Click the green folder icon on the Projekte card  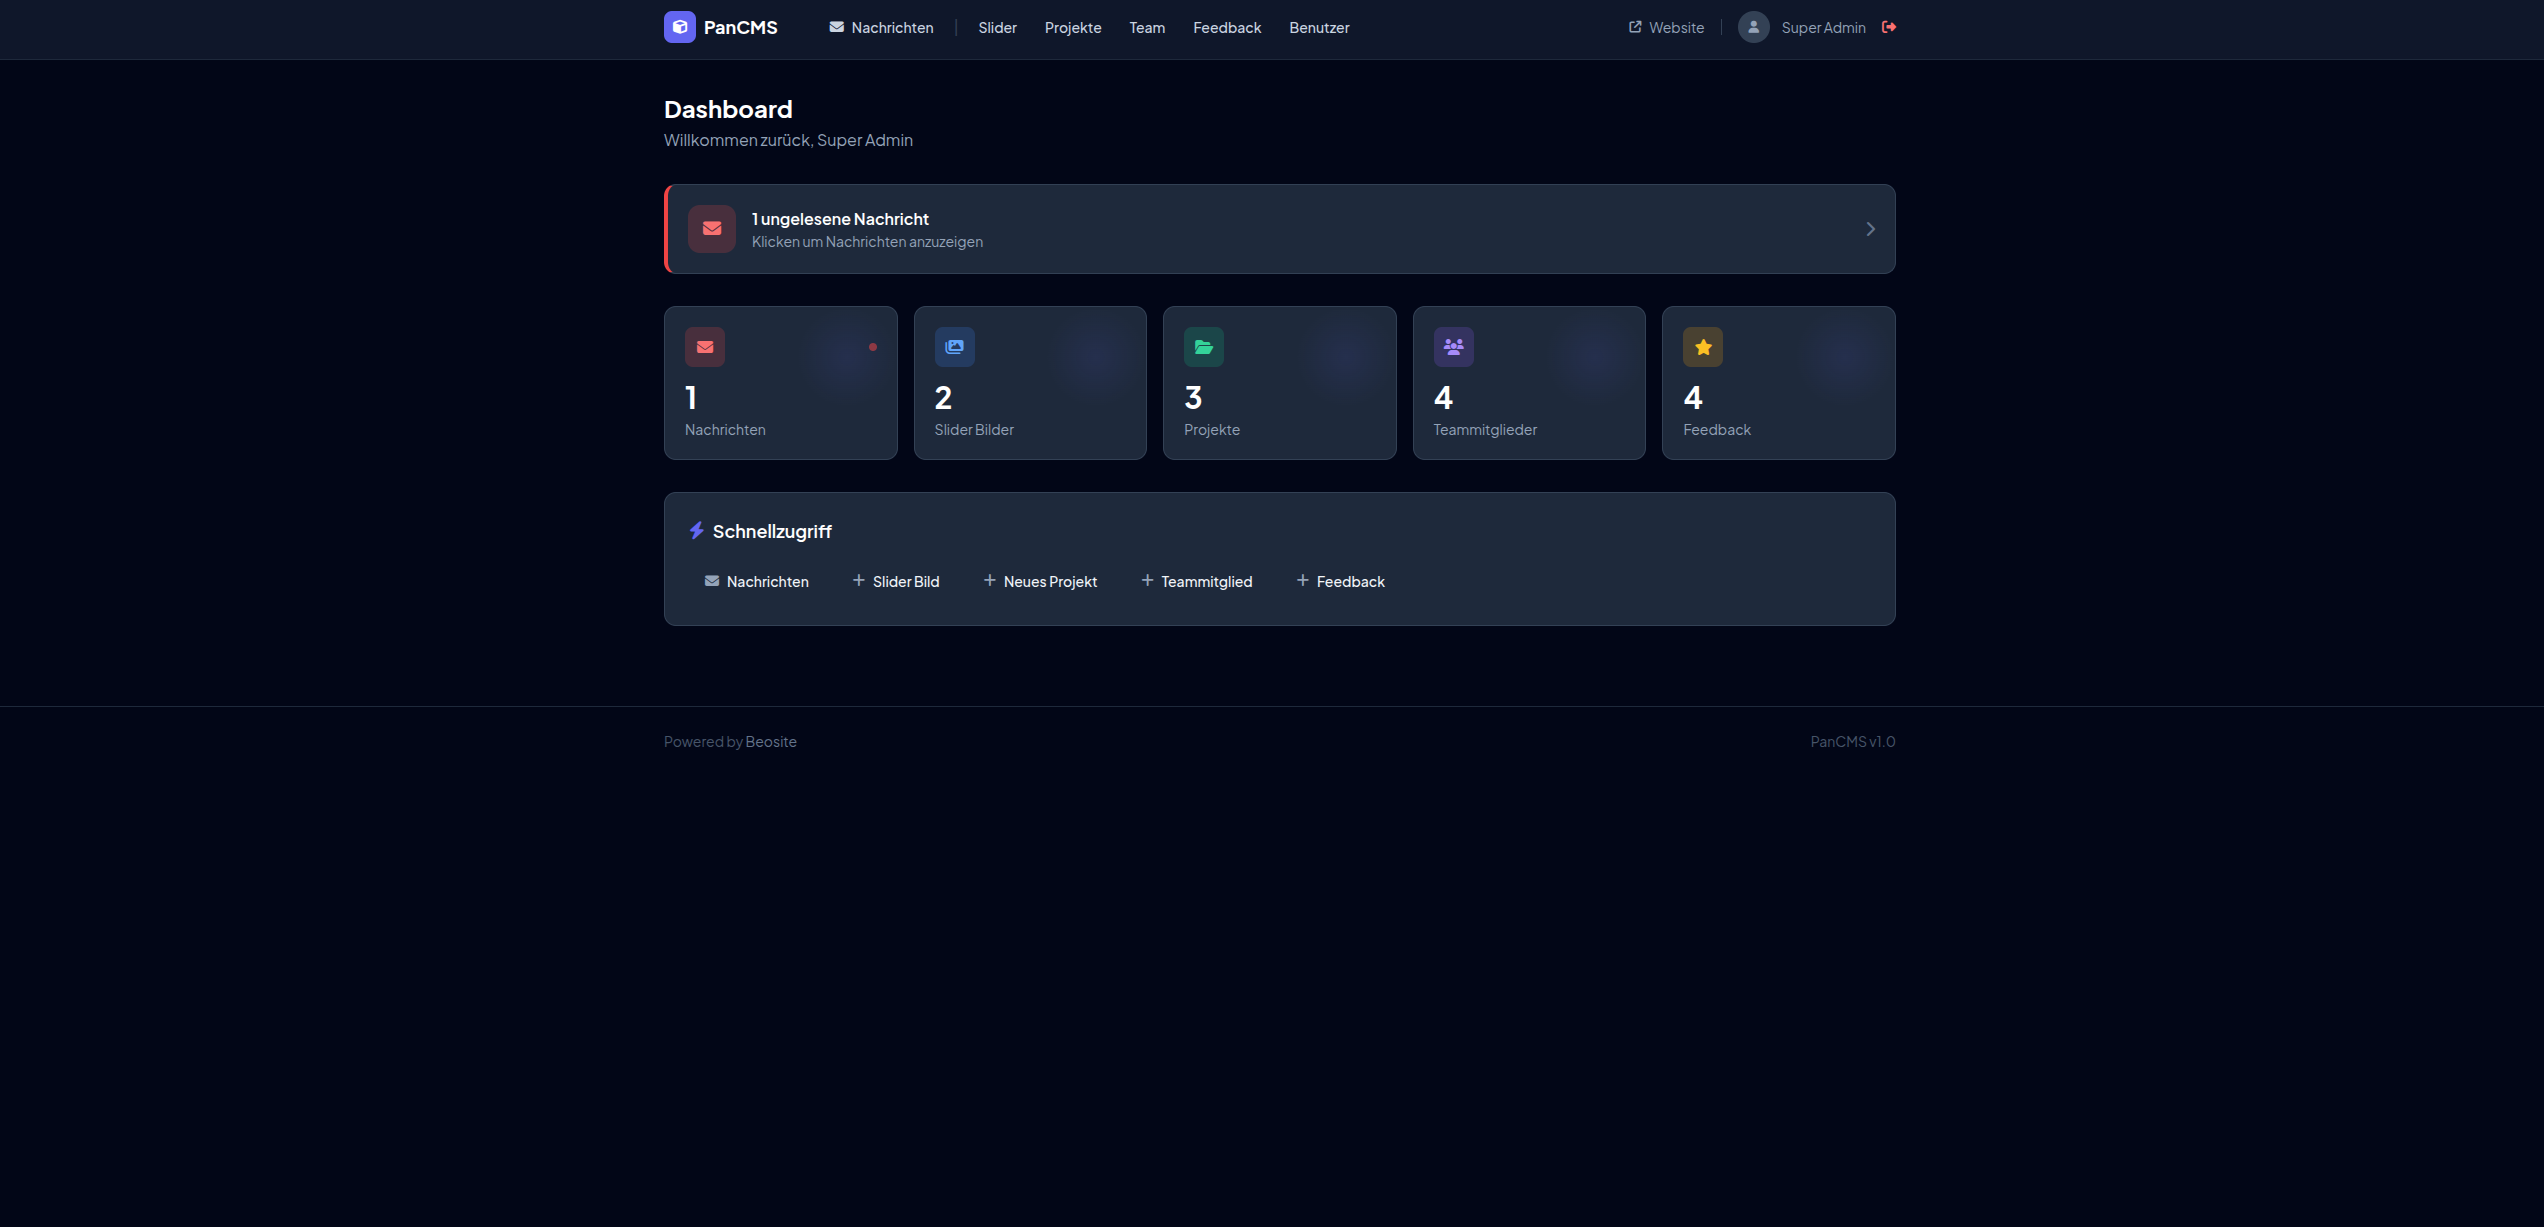pos(1204,347)
